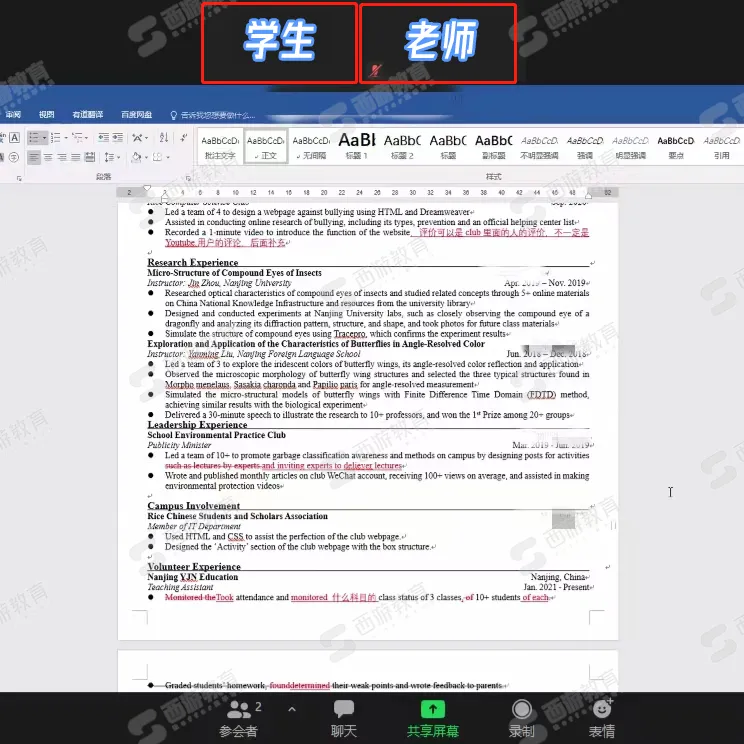Click the 共享屏幕 share screen button
The image size is (744, 744).
point(433,719)
